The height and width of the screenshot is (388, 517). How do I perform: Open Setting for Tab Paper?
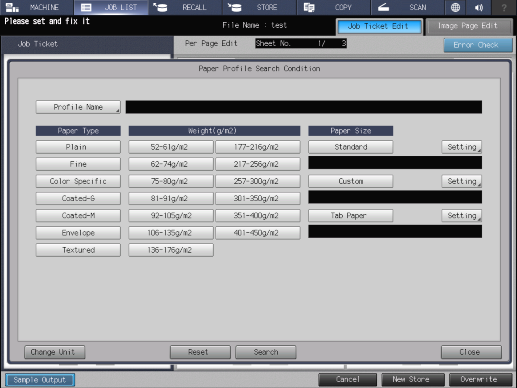pyautogui.click(x=462, y=216)
